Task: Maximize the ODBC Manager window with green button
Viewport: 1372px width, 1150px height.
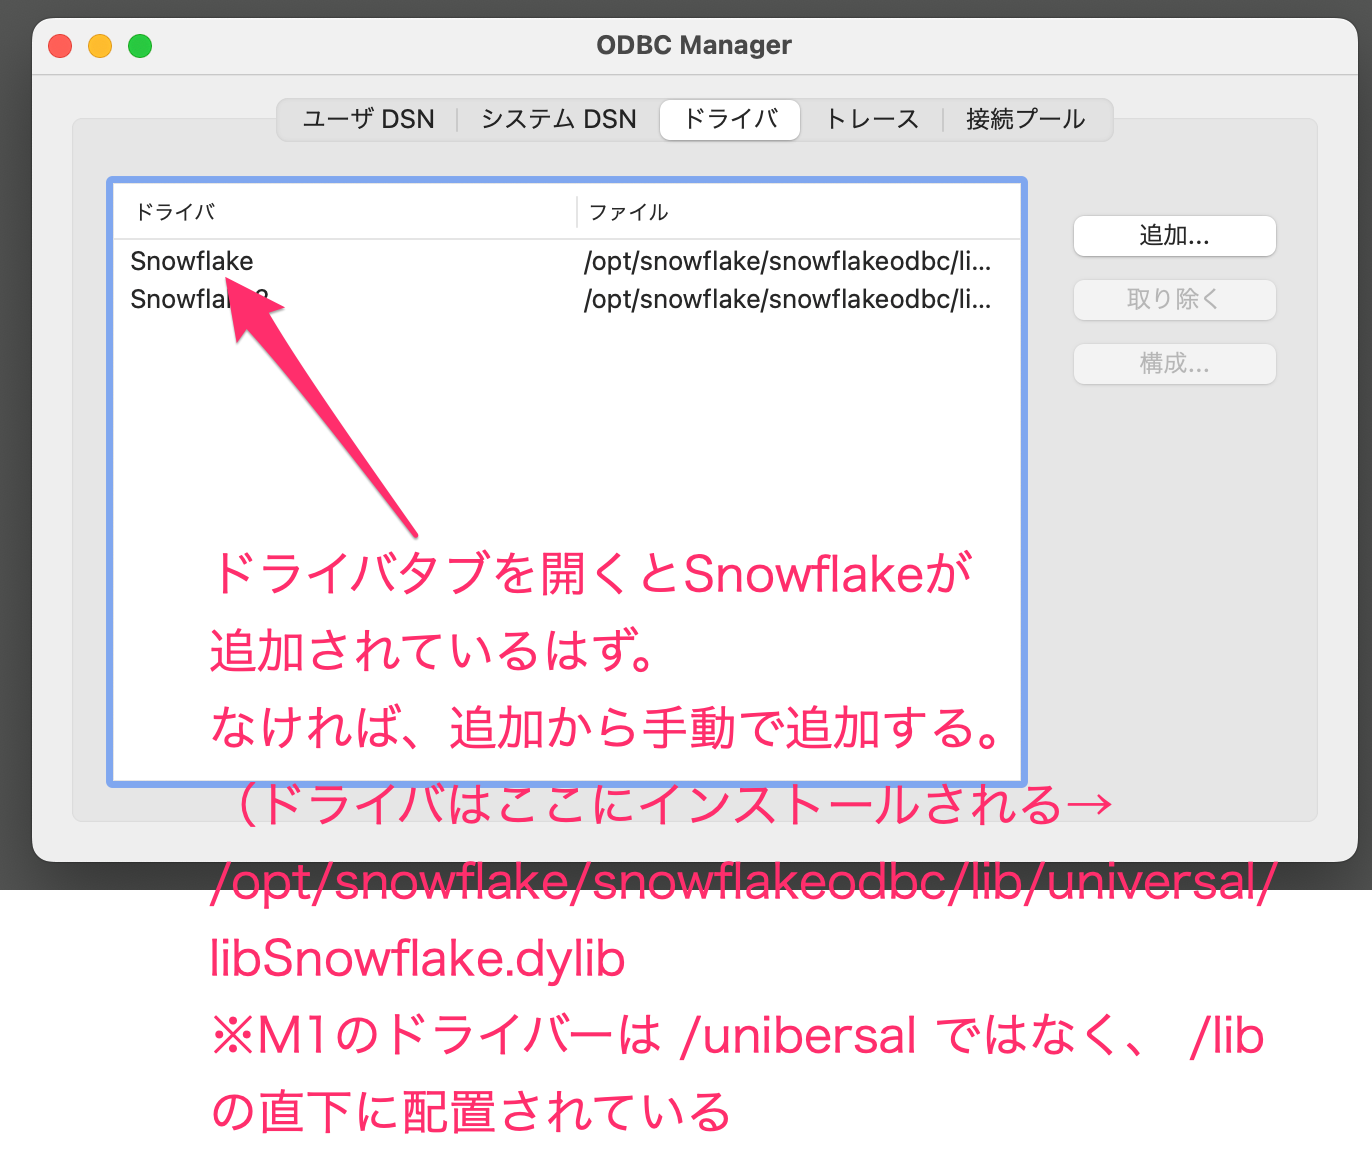Action: (x=140, y=46)
